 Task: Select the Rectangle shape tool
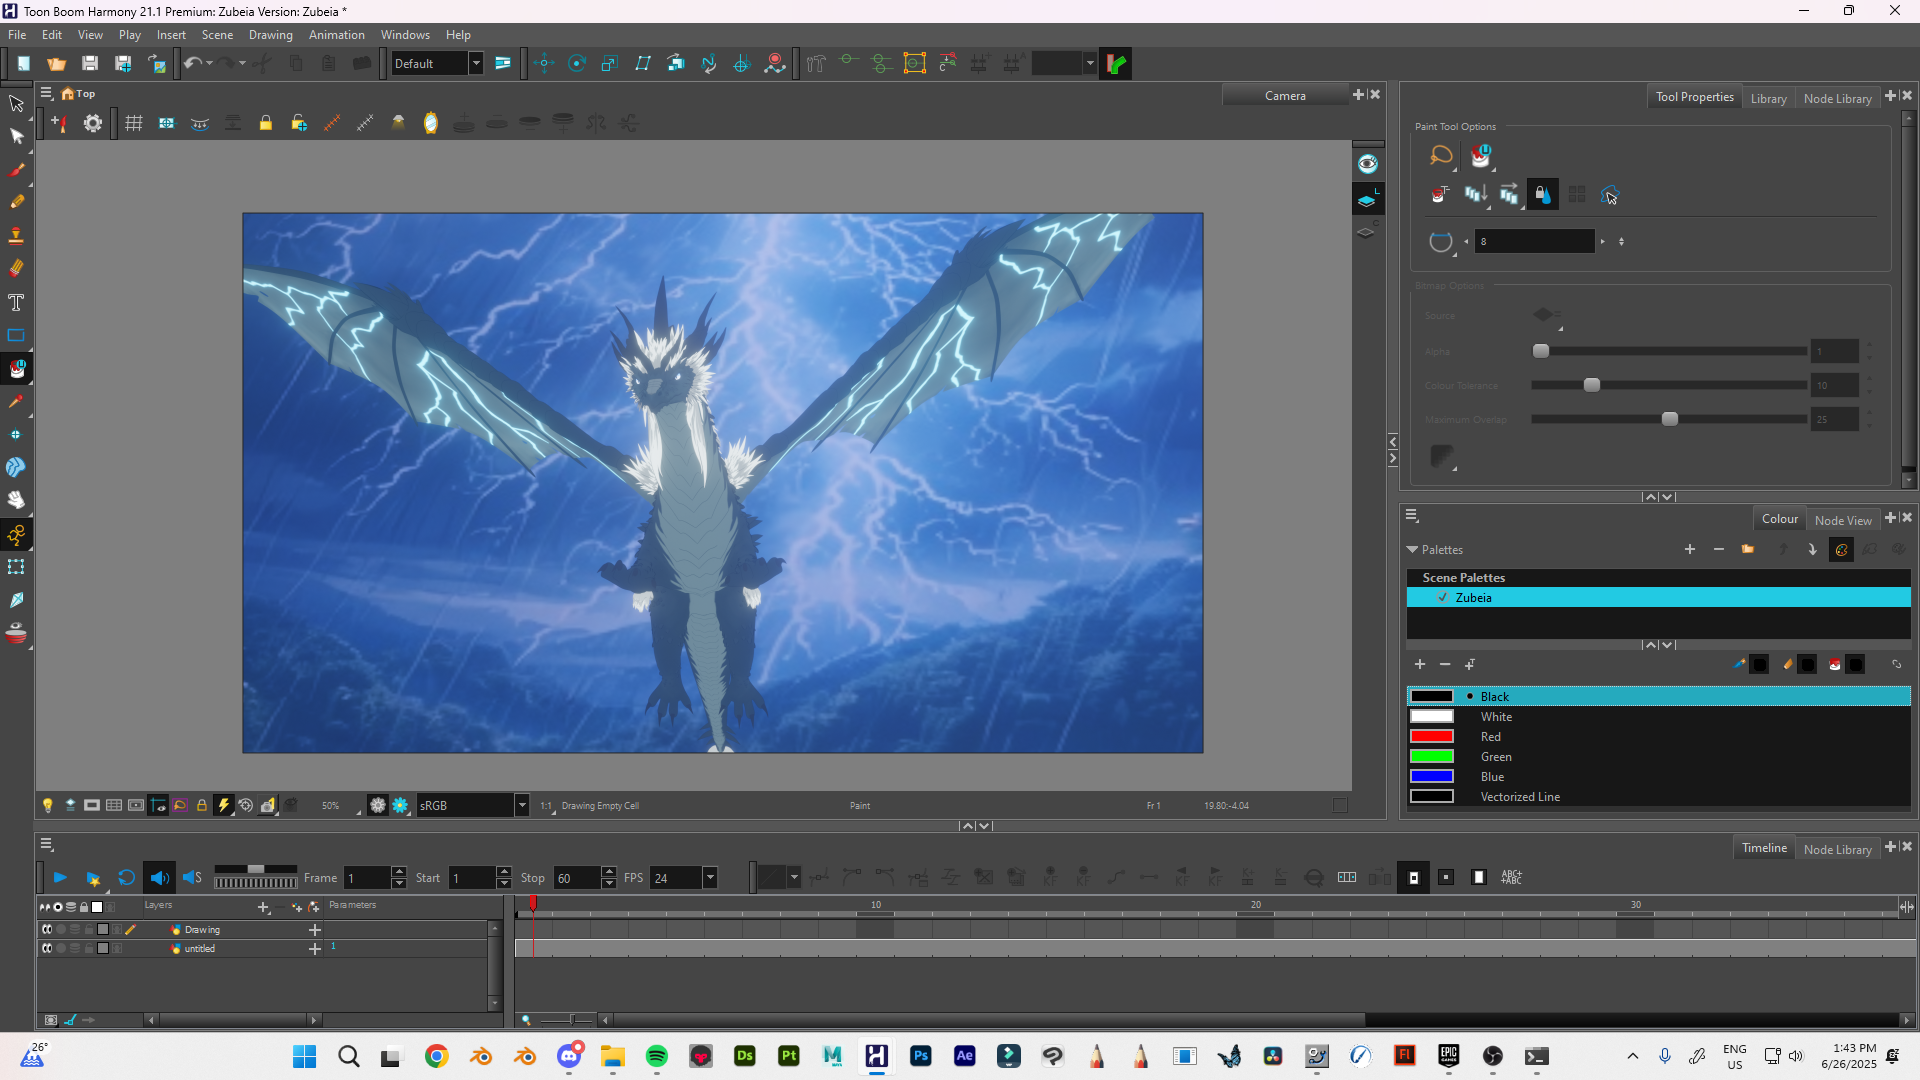click(x=16, y=335)
